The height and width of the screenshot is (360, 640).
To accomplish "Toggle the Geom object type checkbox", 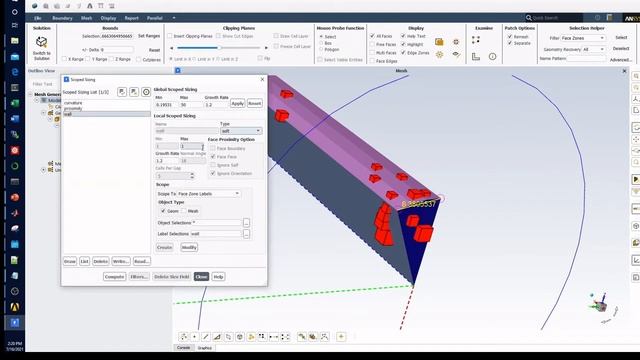I will (163, 211).
